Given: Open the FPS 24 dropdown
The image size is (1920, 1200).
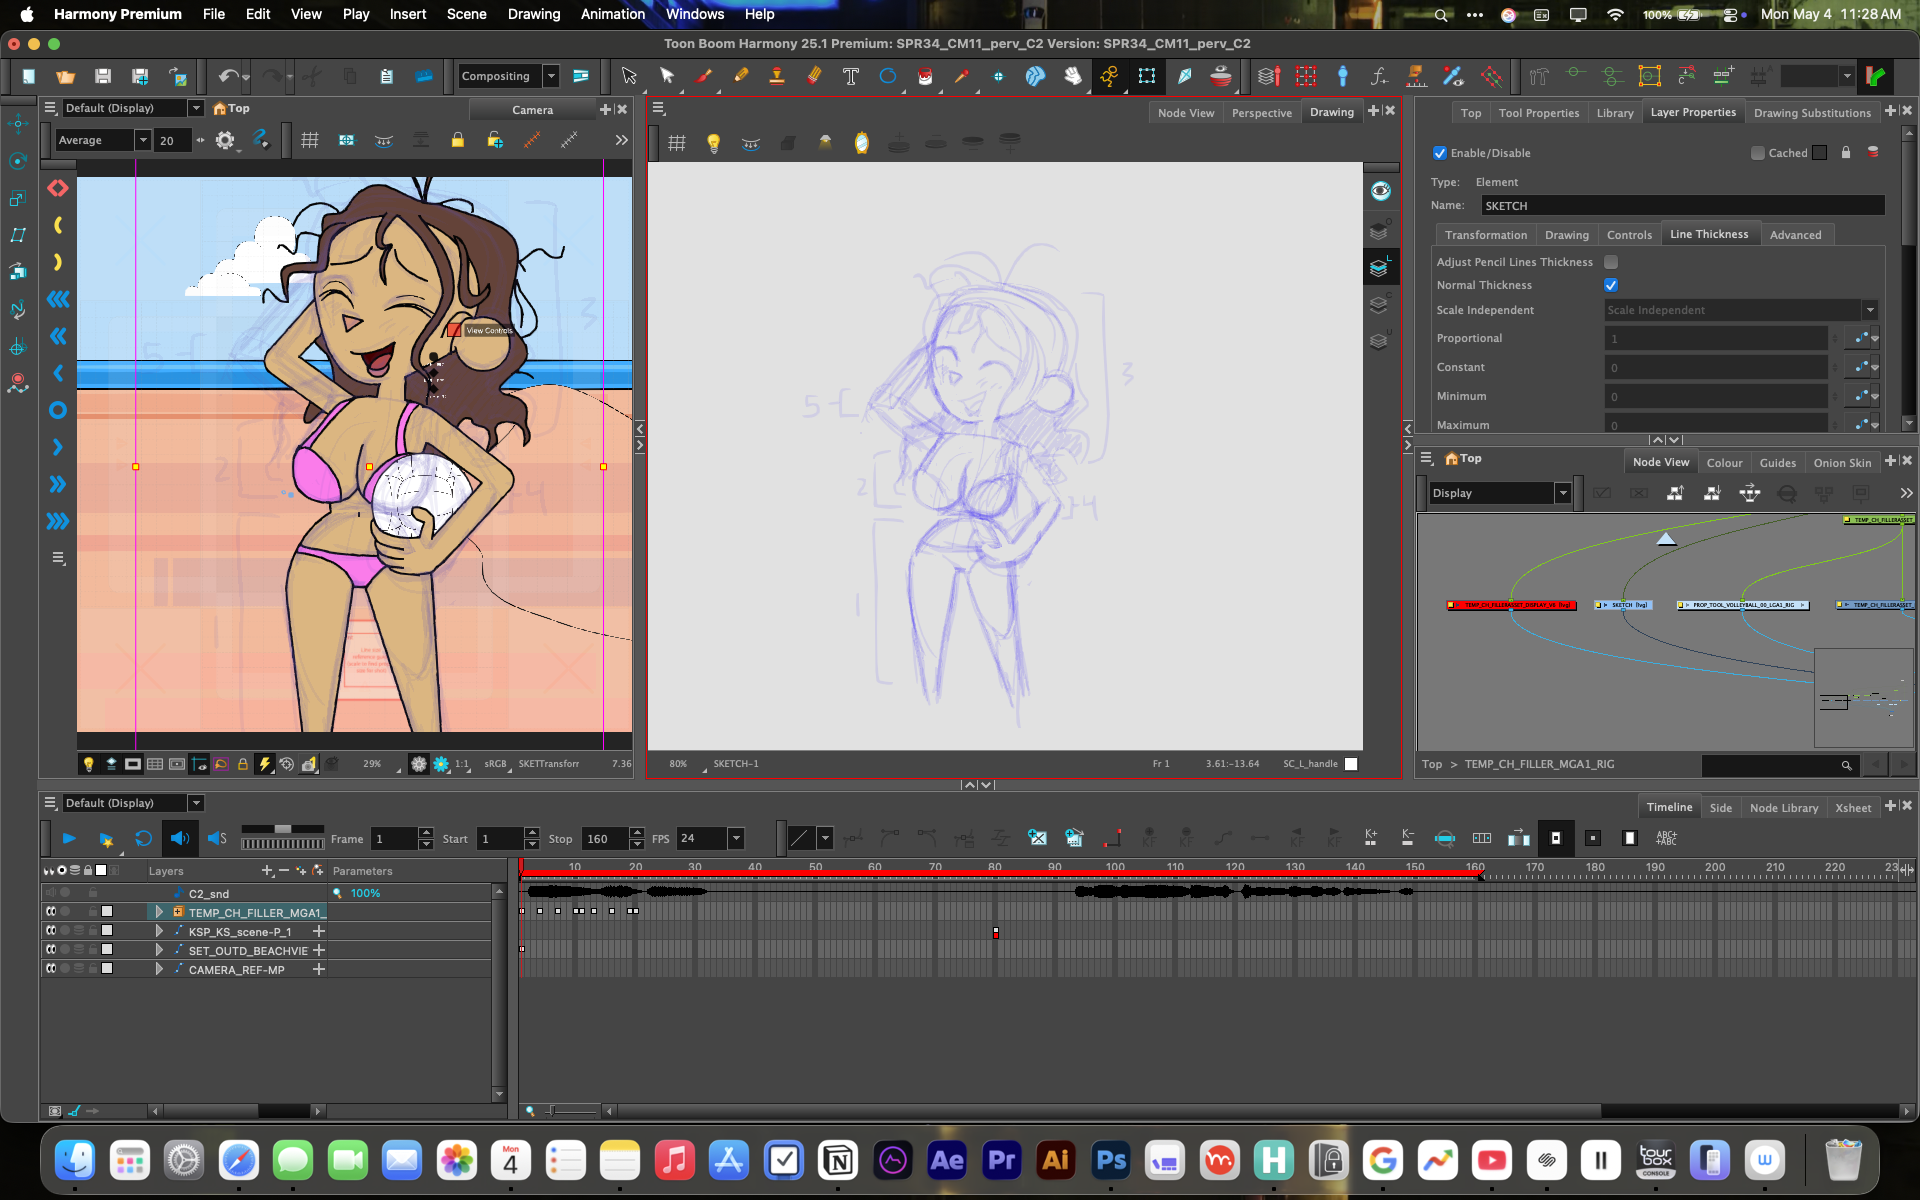Looking at the screenshot, I should 736,839.
